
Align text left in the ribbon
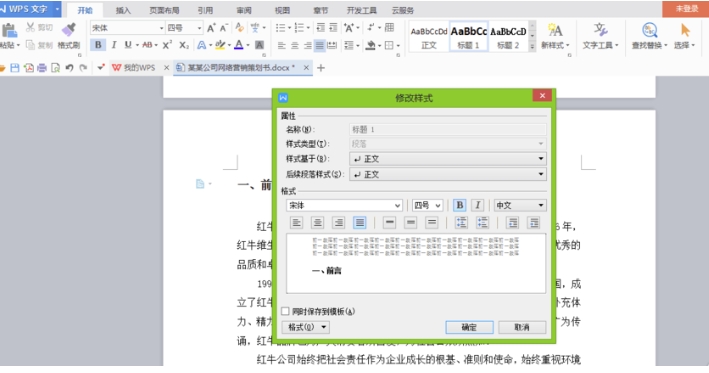click(282, 45)
